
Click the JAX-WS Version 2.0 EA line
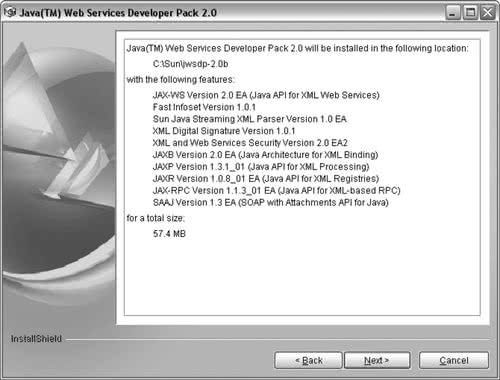266,95
